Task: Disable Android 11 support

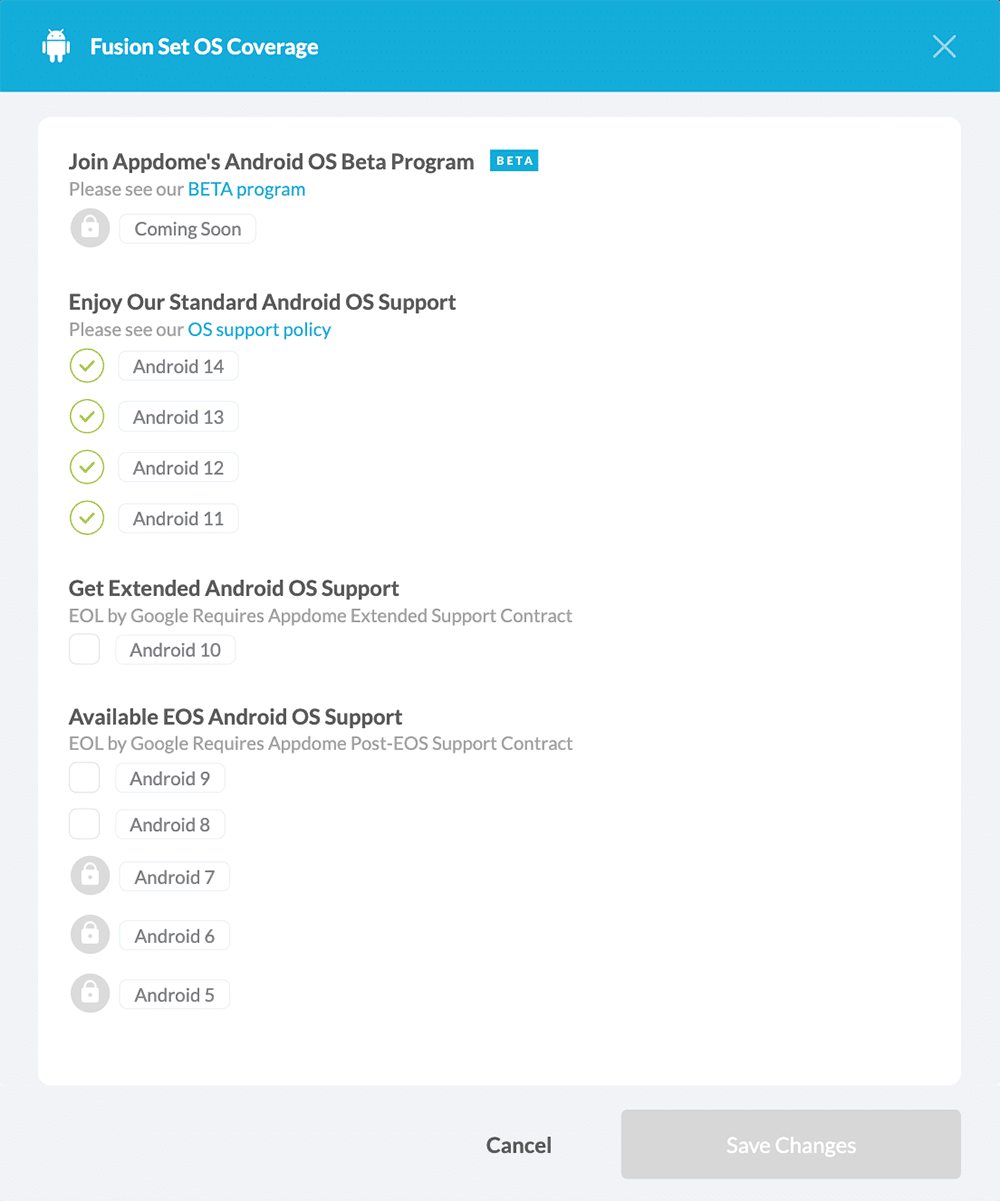Action: point(86,518)
